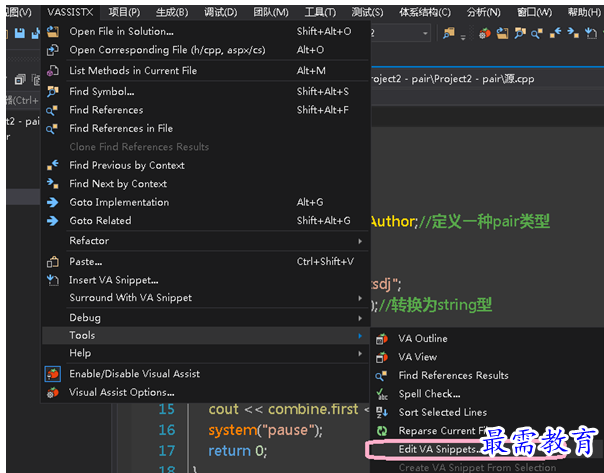The height and width of the screenshot is (473, 604).
Task: Click the toolbar Visual Assist tomato icon
Action: (485, 34)
